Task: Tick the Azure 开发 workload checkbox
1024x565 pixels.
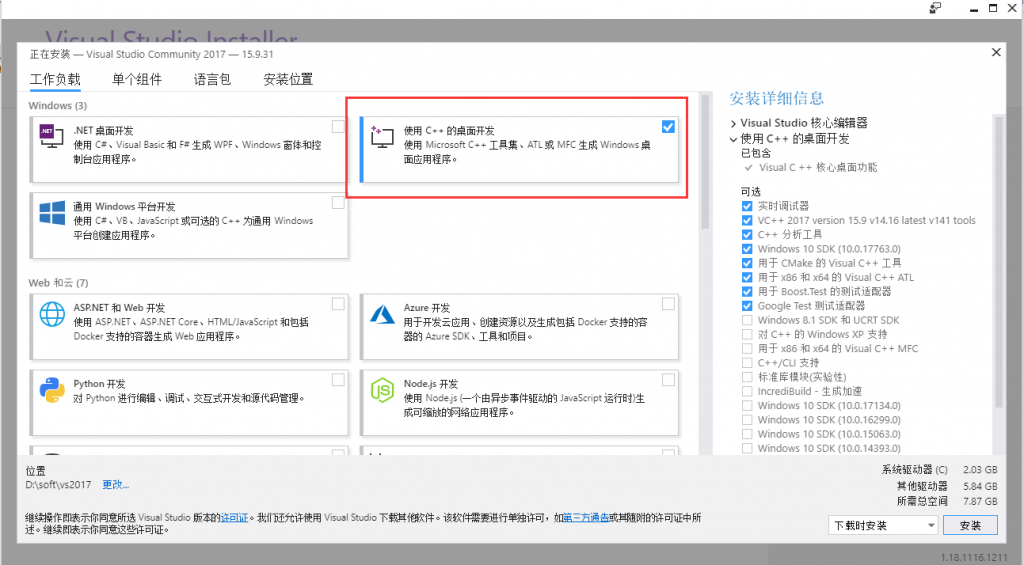Action: click(x=668, y=304)
